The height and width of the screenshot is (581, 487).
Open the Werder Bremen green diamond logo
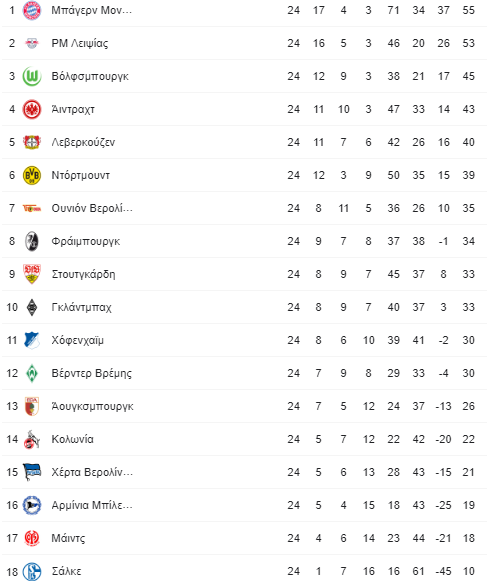click(x=32, y=373)
